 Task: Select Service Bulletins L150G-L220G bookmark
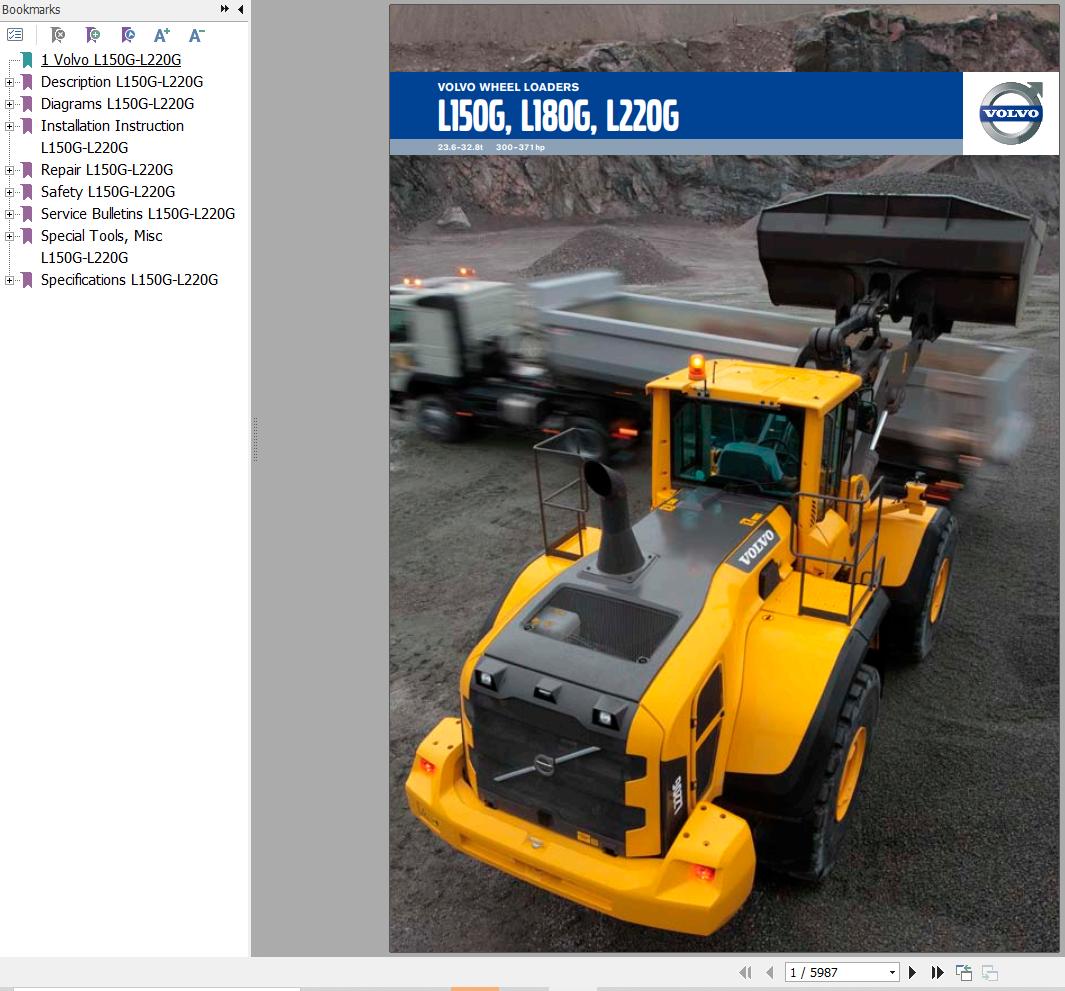coord(138,214)
